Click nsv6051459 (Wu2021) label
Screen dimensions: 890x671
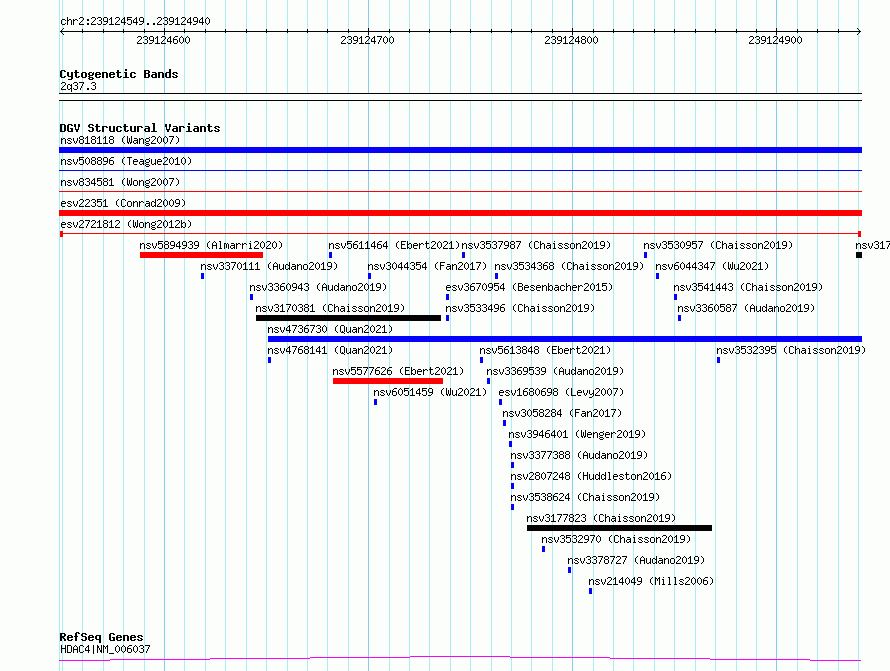coord(430,392)
